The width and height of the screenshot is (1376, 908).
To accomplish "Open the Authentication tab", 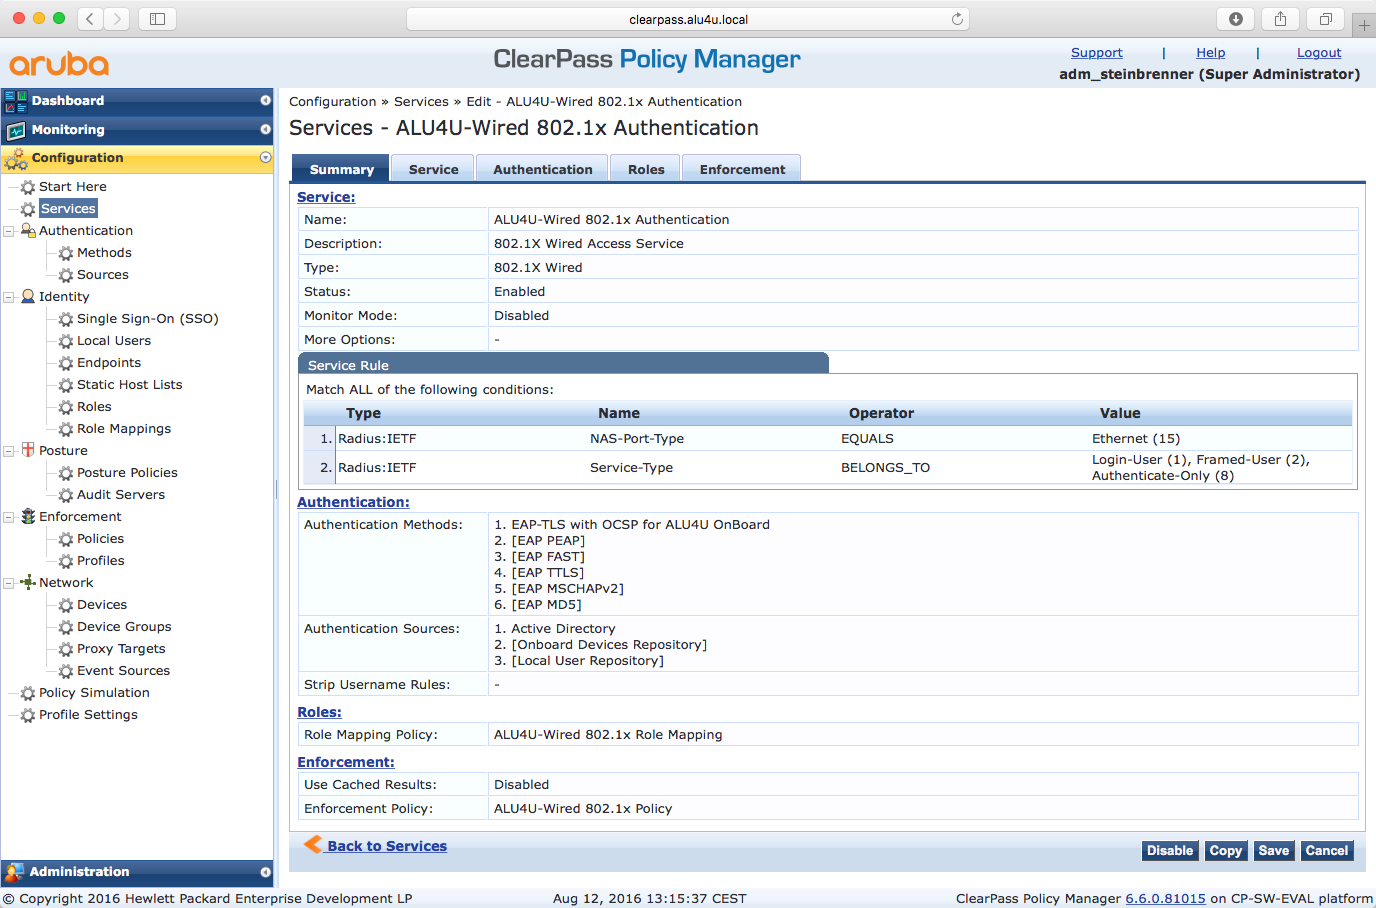I will click(x=542, y=169).
